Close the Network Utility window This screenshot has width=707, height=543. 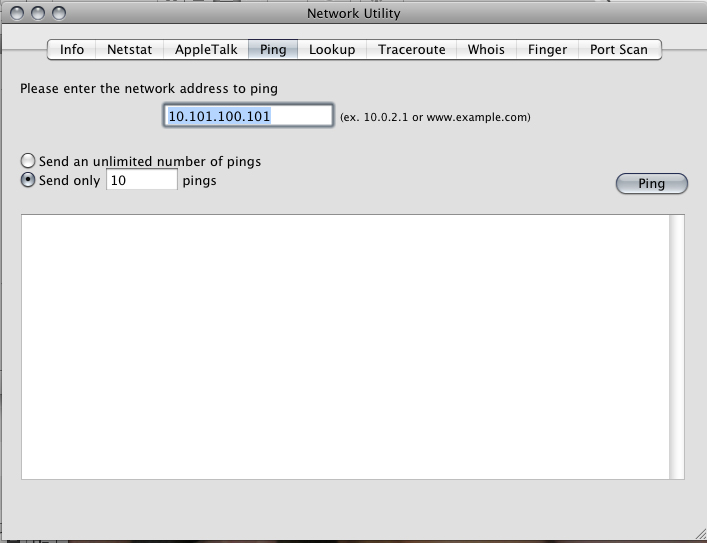tap(19, 13)
